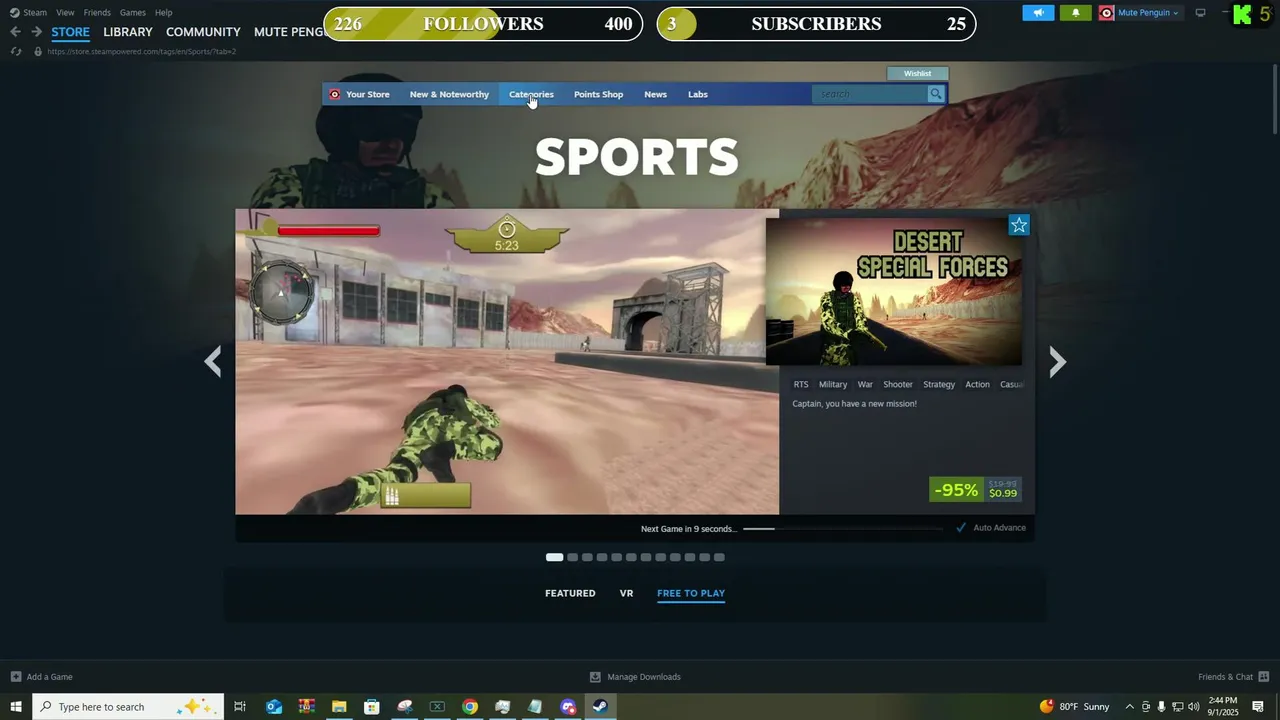Image resolution: width=1280 pixels, height=720 pixels.
Task: Launch Outlook from the taskbar
Action: coord(273,707)
